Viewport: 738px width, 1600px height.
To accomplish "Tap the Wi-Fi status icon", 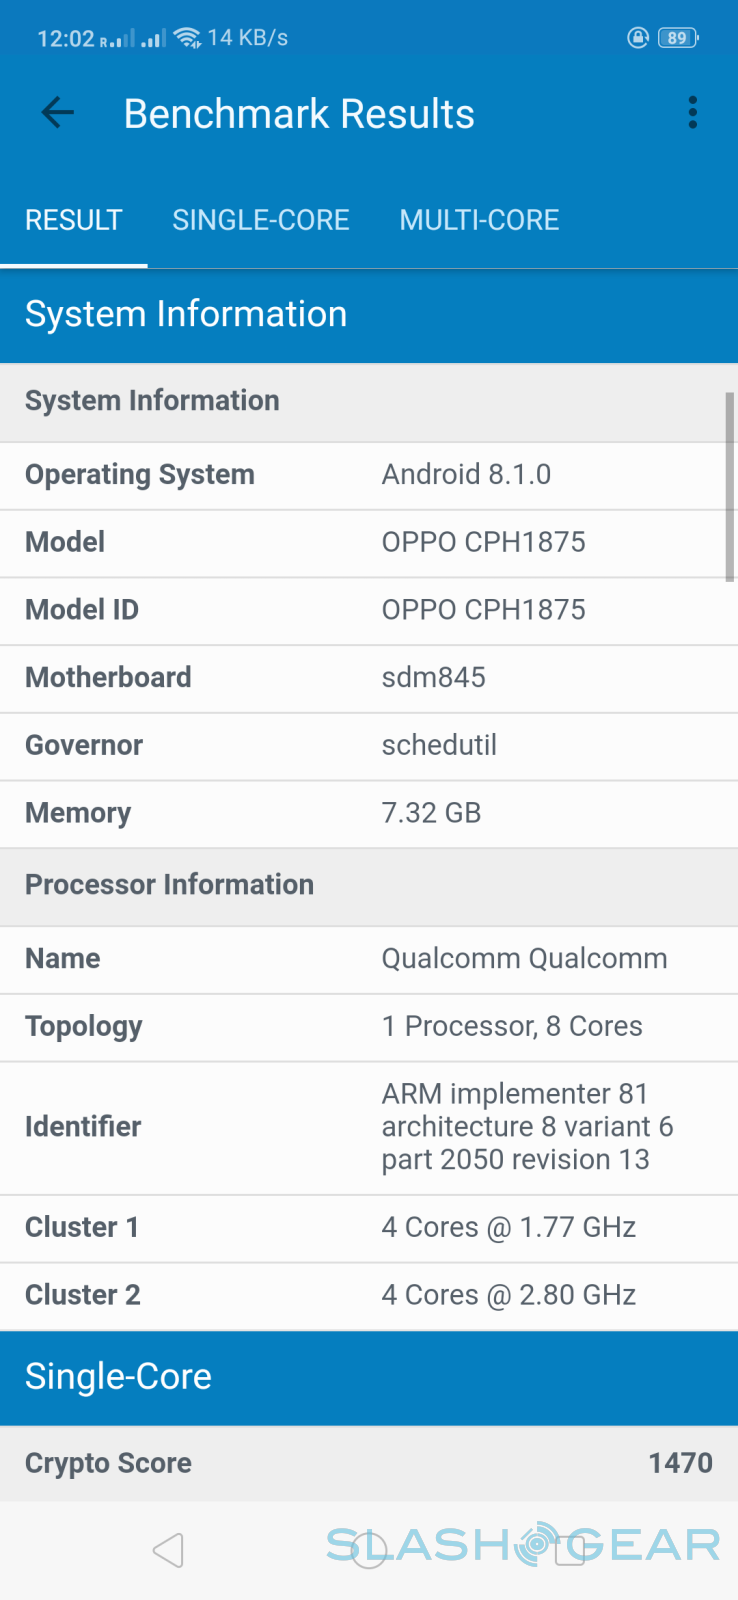I will [x=187, y=38].
